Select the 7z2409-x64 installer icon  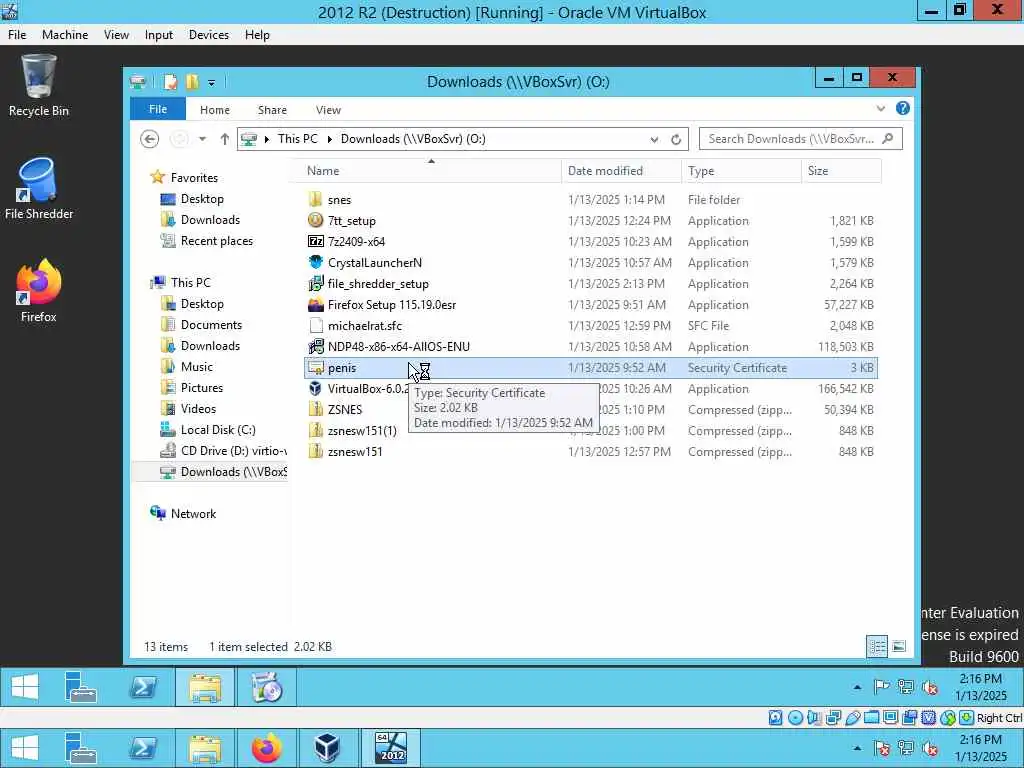tap(315, 241)
